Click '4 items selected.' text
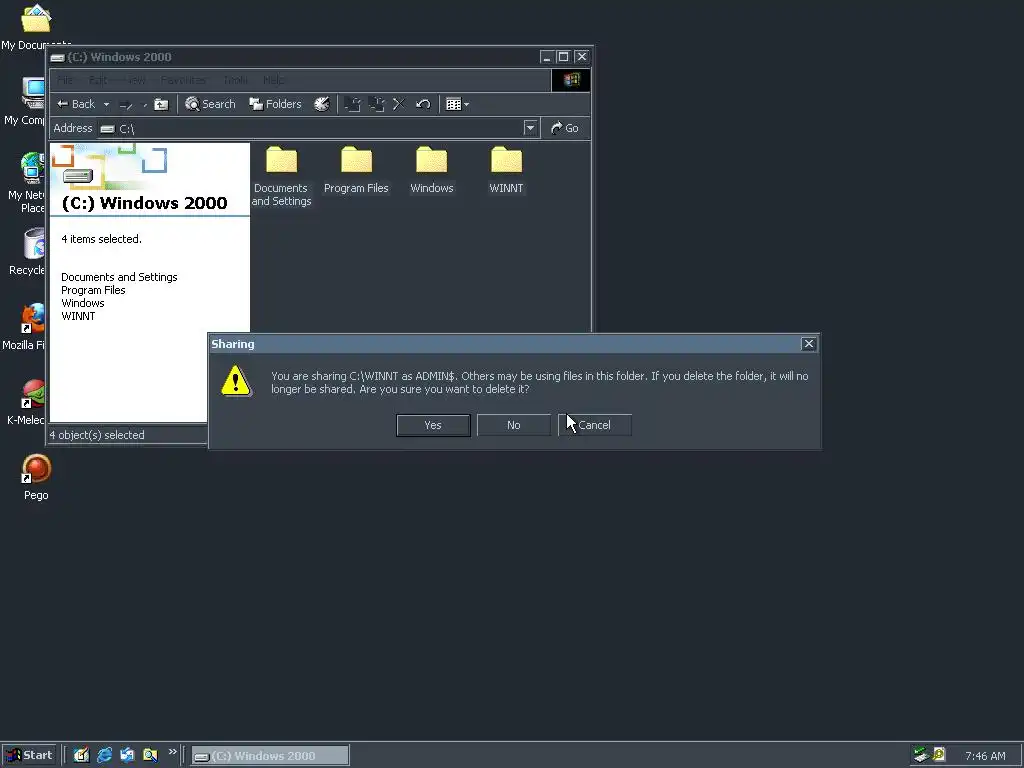The height and width of the screenshot is (768, 1024). [101, 239]
